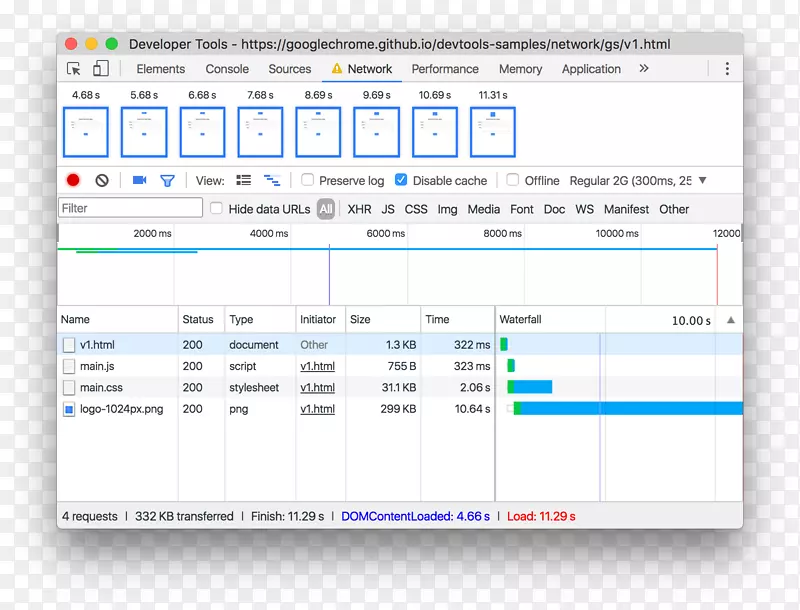Select the 4.68 s screenshot thumbnail
Screen dimensions: 800x610
86,132
